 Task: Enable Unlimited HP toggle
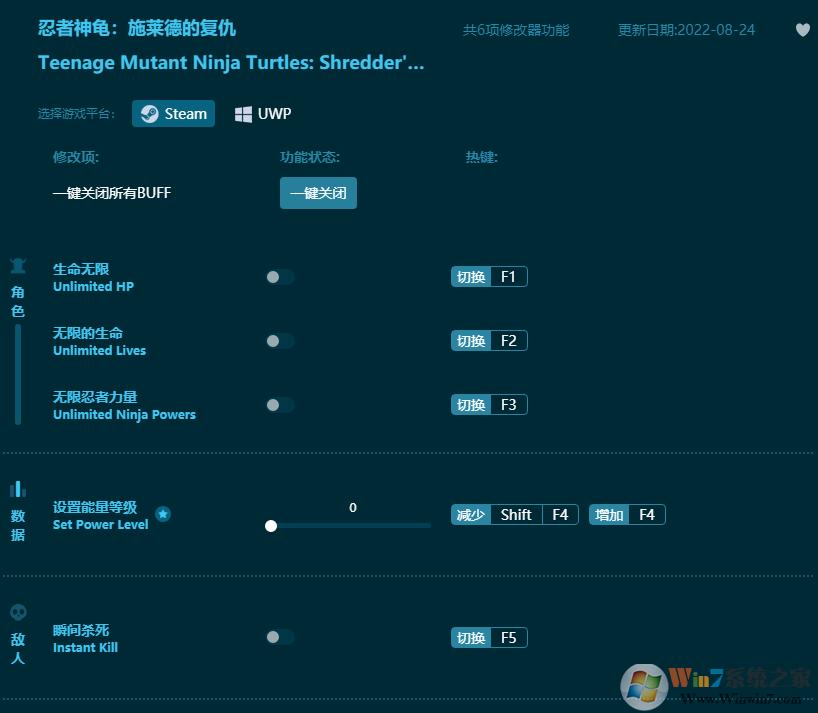tap(280, 277)
